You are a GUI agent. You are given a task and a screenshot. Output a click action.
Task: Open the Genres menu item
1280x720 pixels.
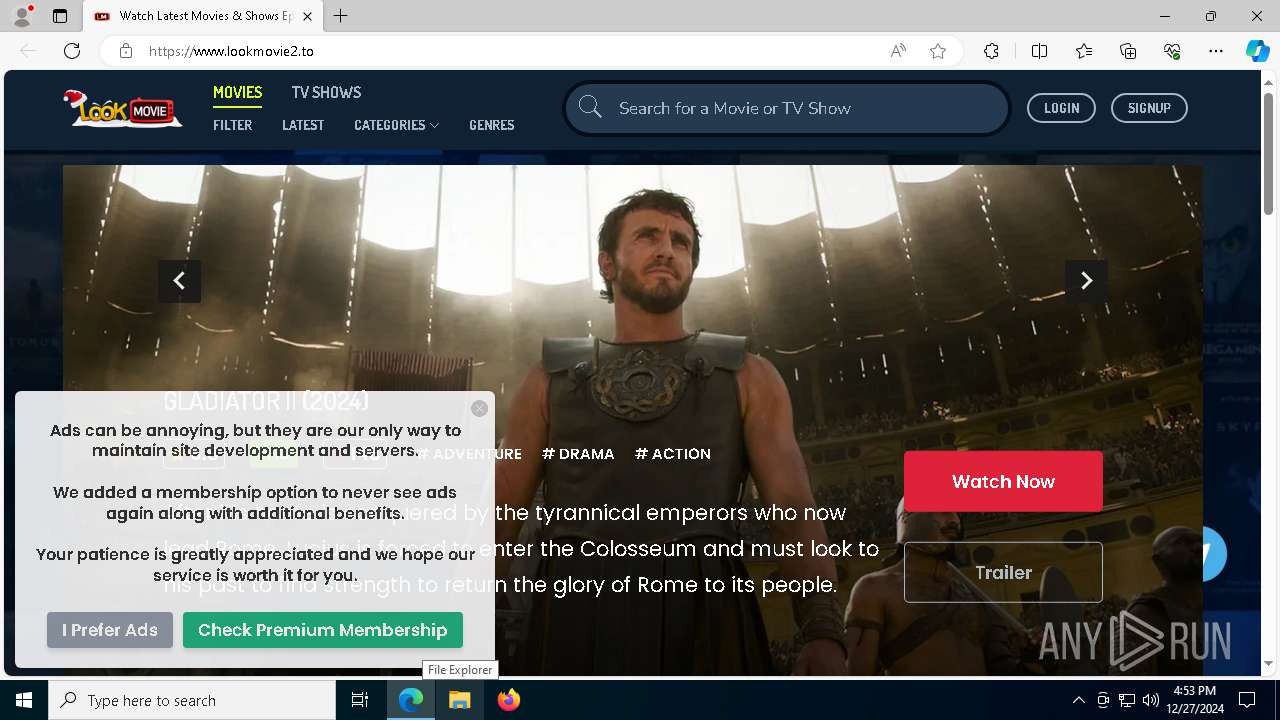point(492,125)
